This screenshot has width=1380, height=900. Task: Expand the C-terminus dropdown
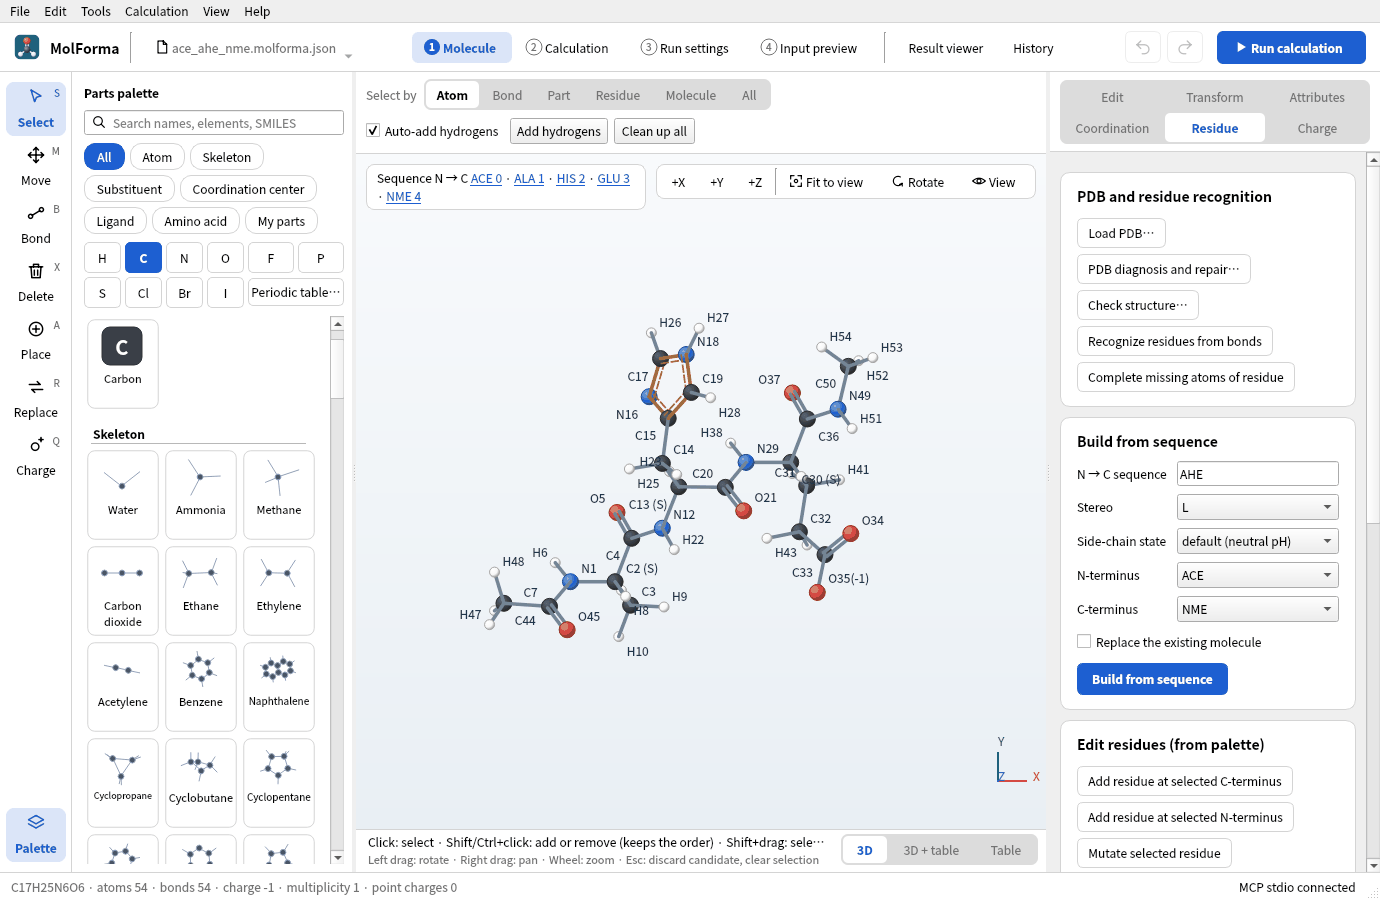(1258, 610)
